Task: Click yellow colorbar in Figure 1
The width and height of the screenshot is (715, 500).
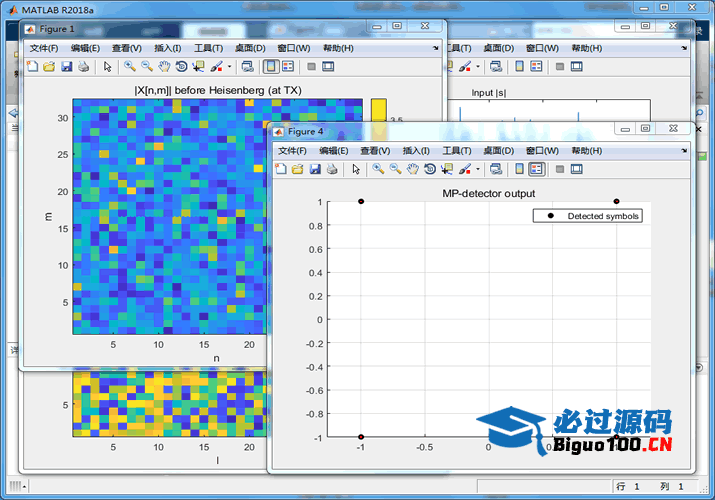Action: click(378, 109)
